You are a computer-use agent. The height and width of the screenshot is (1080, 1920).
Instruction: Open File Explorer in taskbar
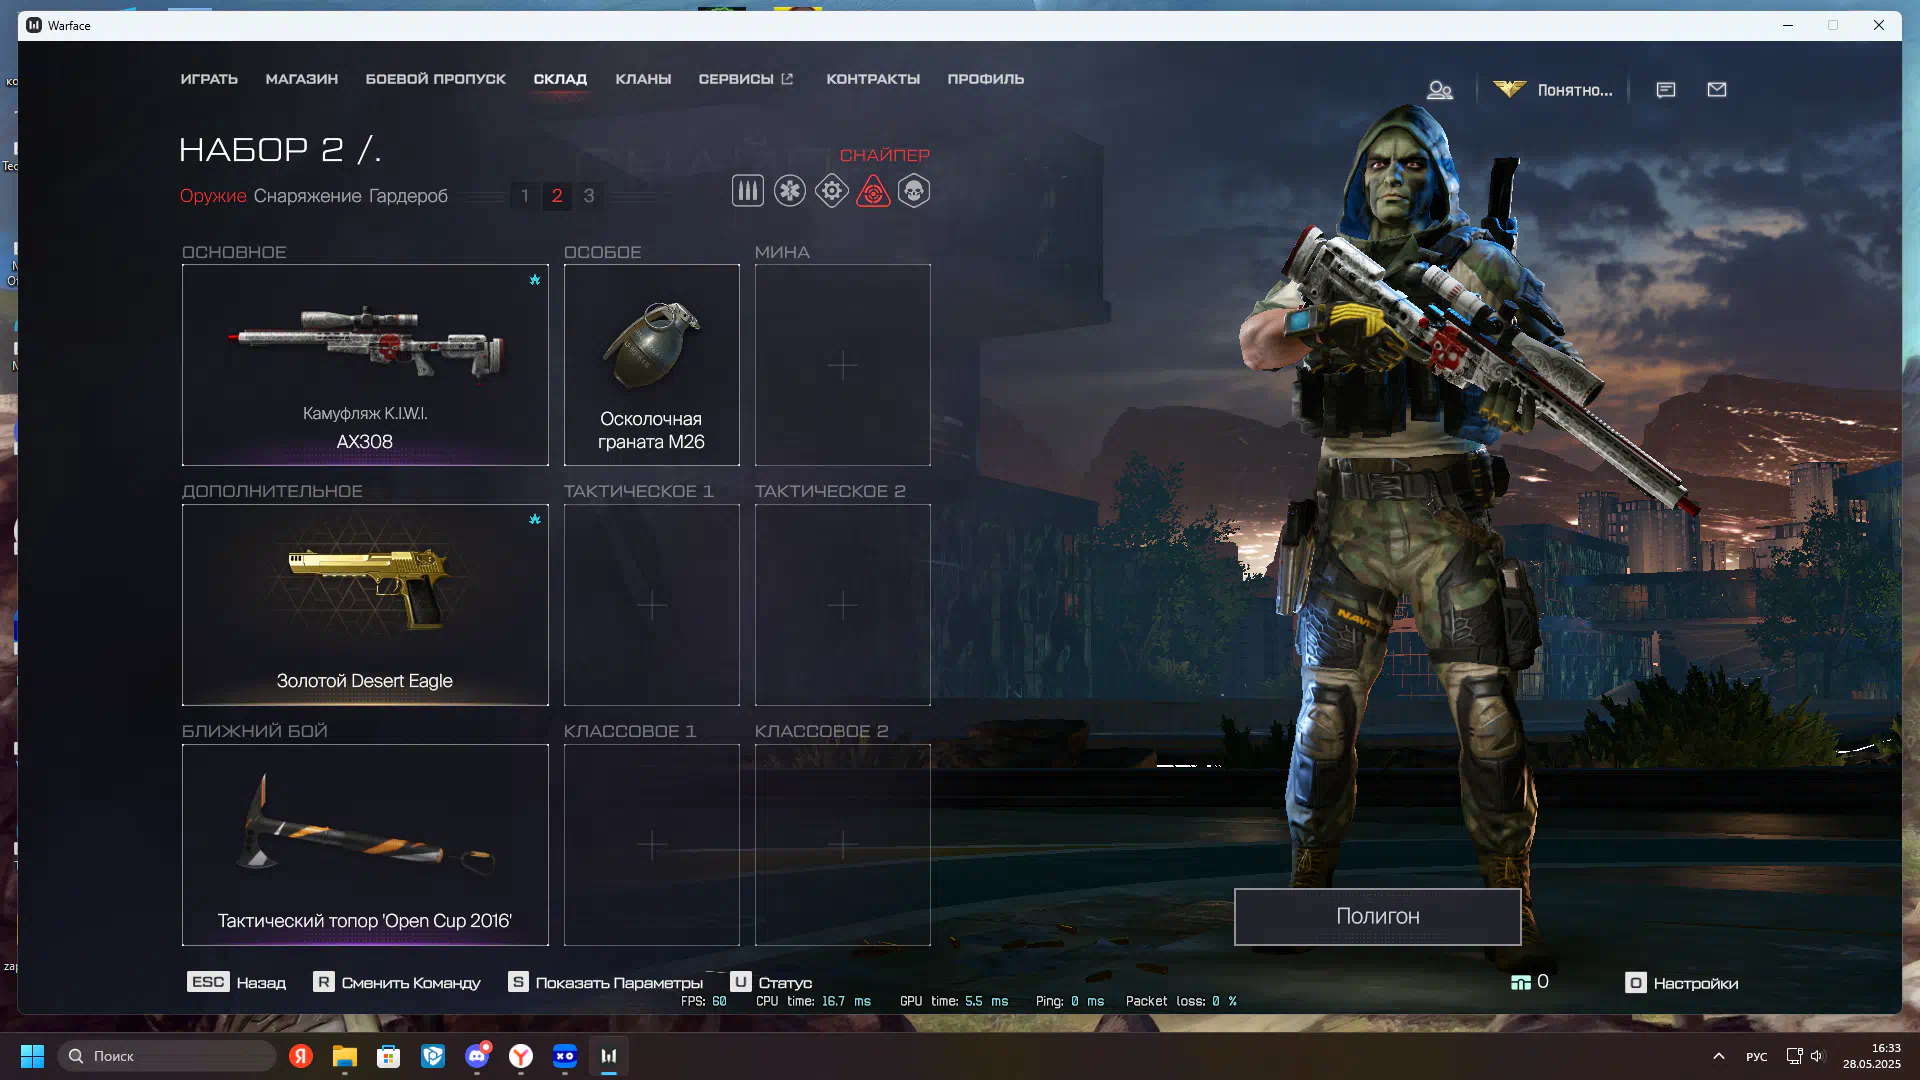345,1056
